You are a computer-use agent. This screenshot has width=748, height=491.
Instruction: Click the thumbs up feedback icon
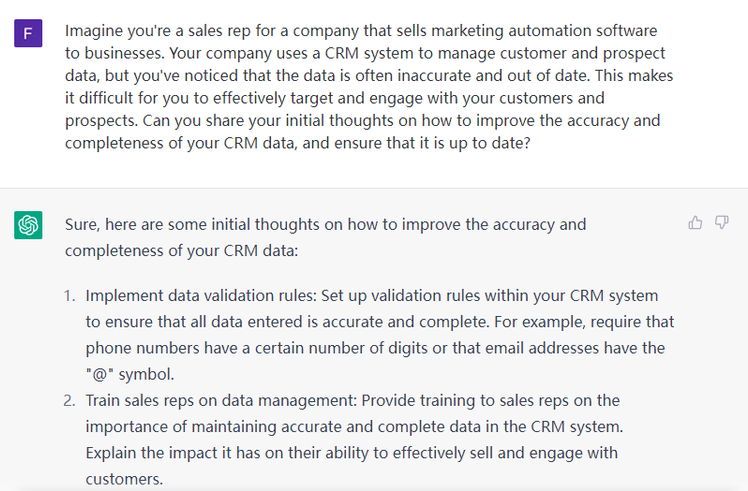click(x=695, y=223)
